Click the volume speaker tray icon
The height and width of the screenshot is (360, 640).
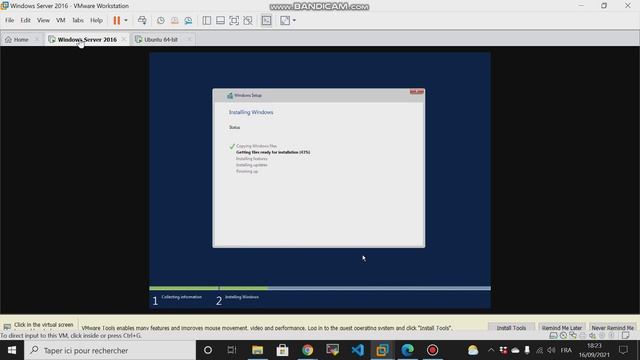tap(551, 350)
